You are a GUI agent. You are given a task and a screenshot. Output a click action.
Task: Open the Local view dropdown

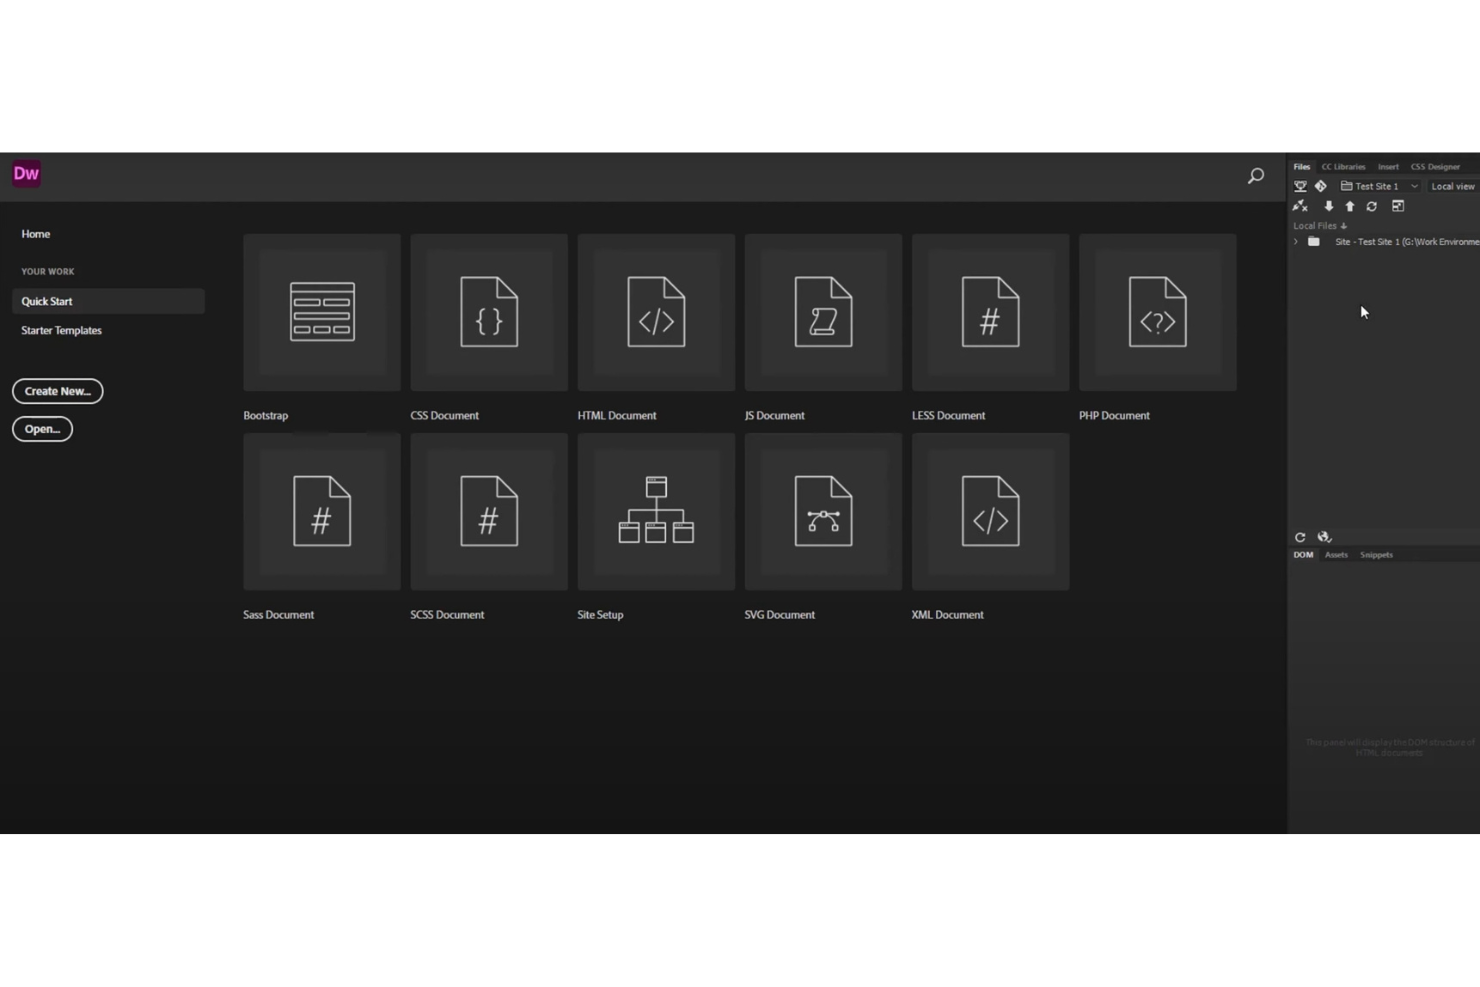pos(1453,186)
